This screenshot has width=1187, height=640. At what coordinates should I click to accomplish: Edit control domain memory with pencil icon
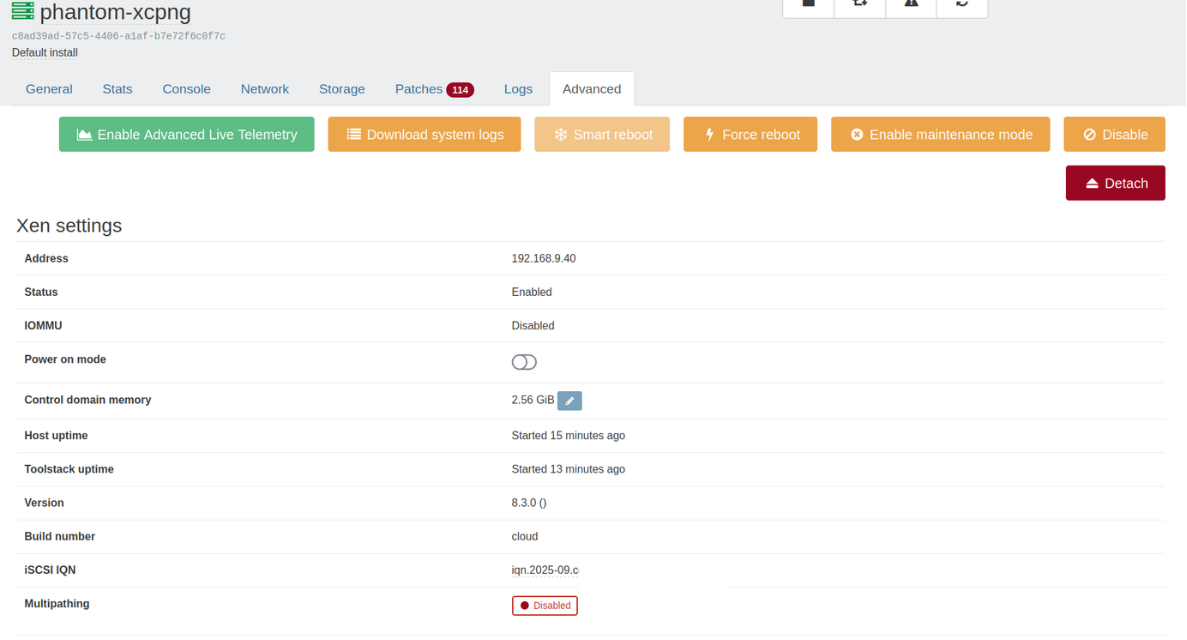(569, 401)
